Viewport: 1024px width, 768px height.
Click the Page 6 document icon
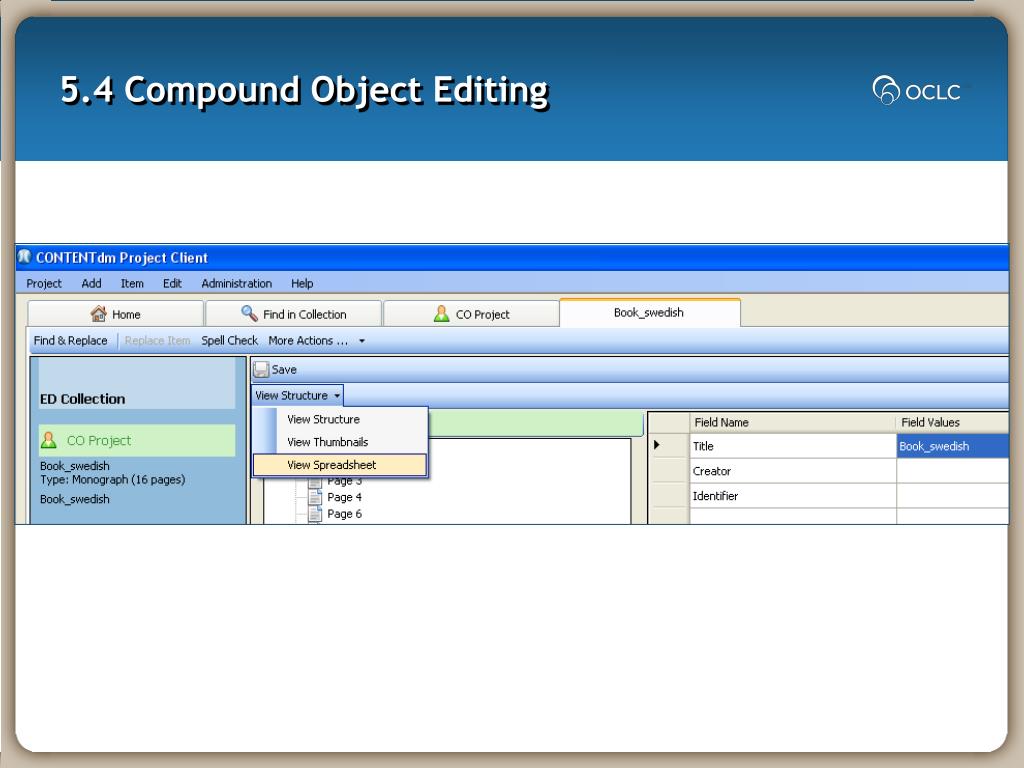point(315,515)
